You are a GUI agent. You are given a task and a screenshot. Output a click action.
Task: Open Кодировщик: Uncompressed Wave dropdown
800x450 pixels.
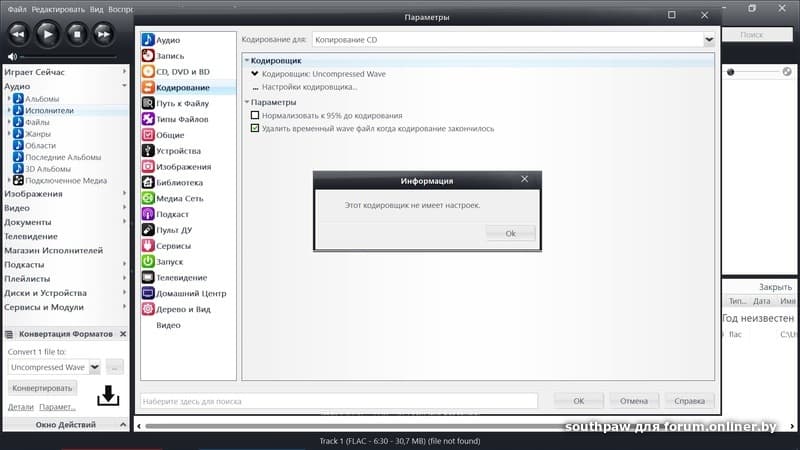point(255,74)
